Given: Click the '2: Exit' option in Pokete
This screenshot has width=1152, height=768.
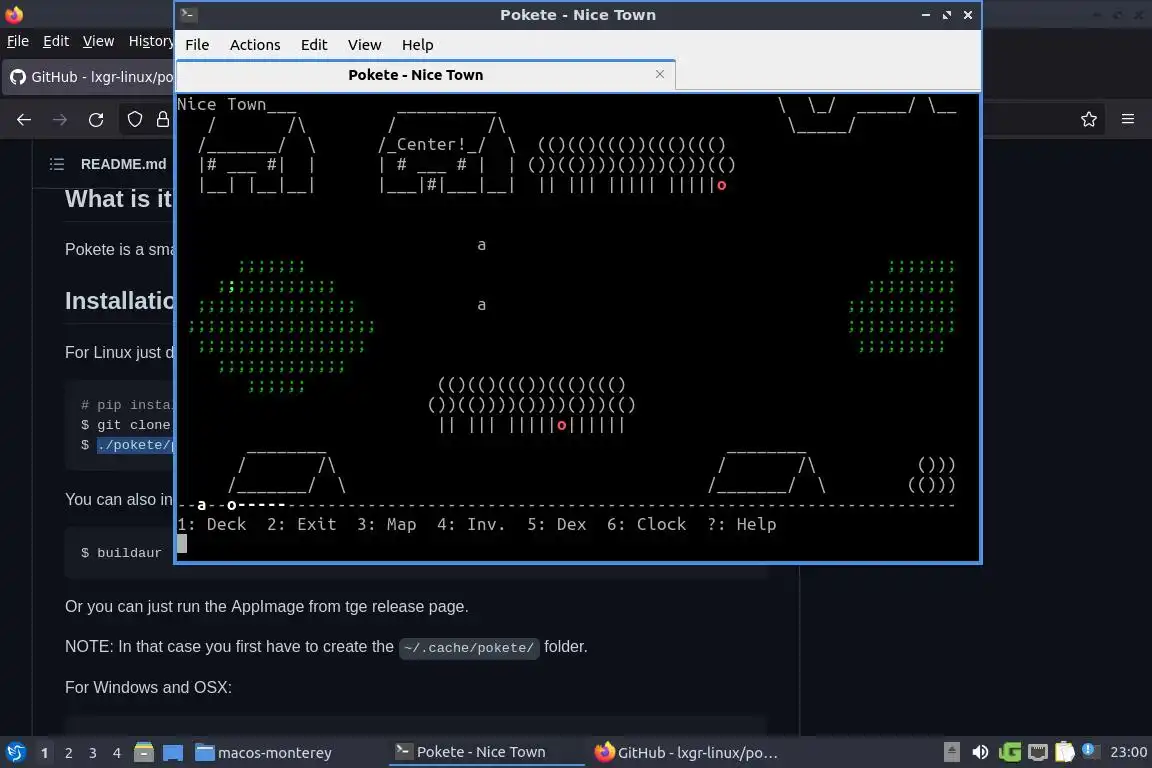Looking at the screenshot, I should click(301, 524).
